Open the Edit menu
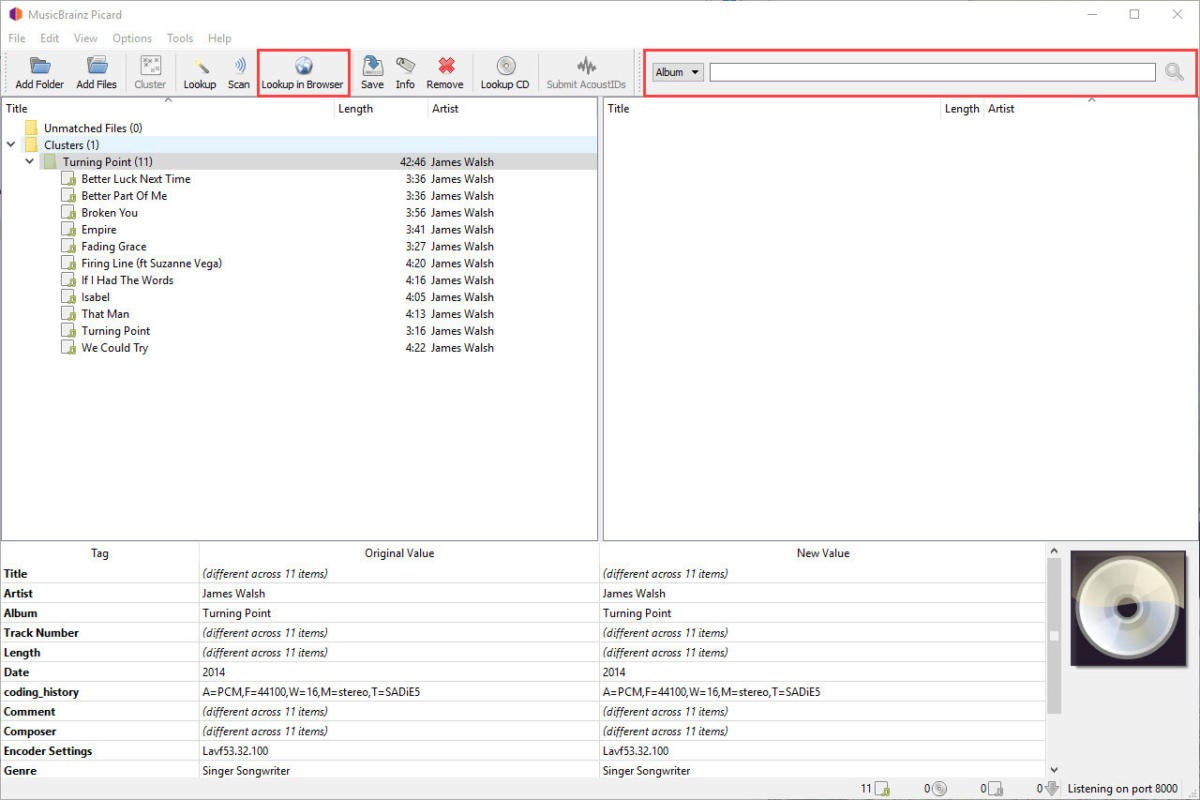The image size is (1200, 800). [x=50, y=38]
